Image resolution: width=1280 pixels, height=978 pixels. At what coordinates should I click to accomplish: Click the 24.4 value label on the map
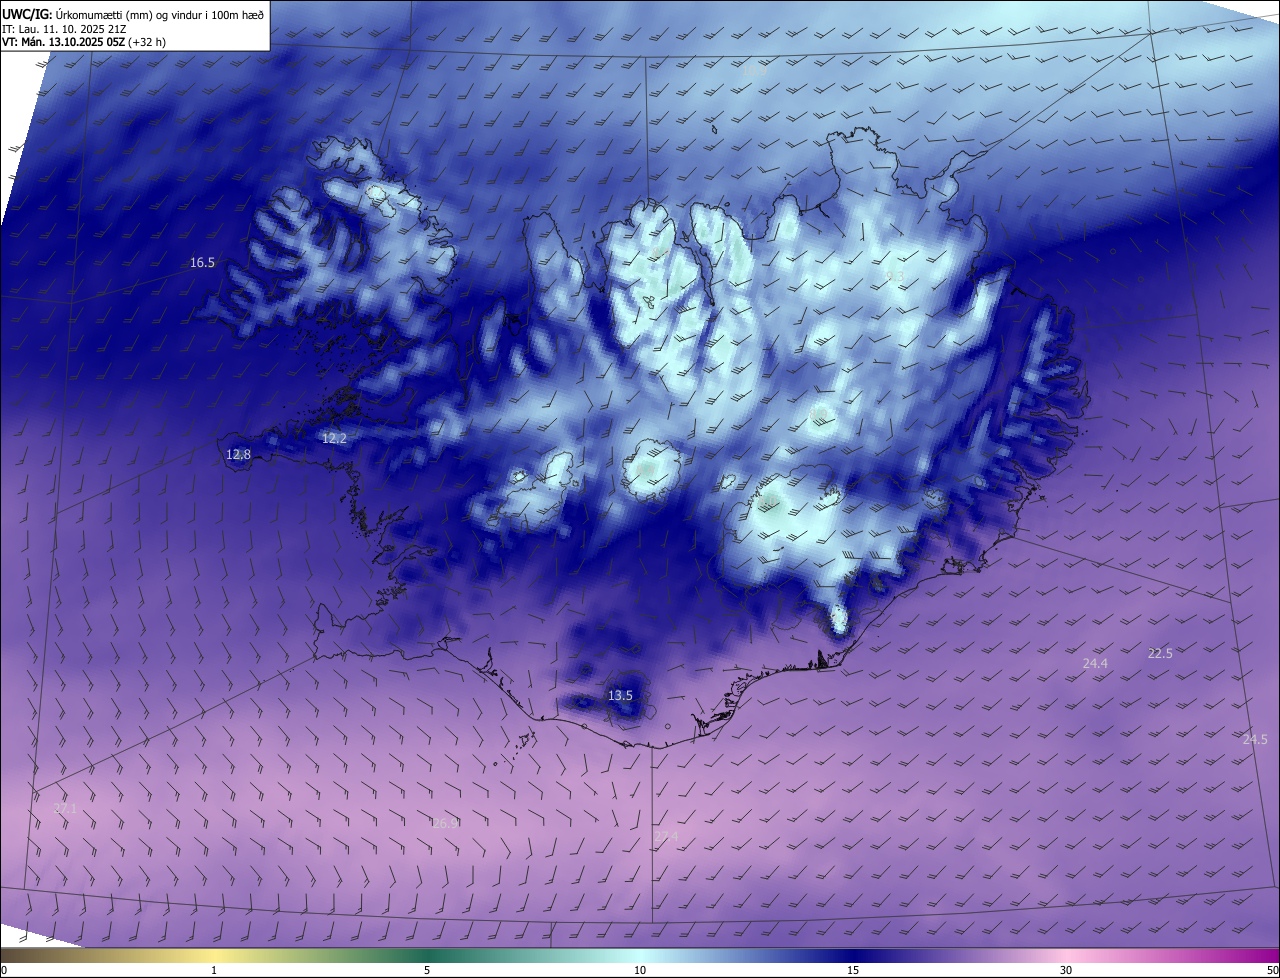(1095, 663)
